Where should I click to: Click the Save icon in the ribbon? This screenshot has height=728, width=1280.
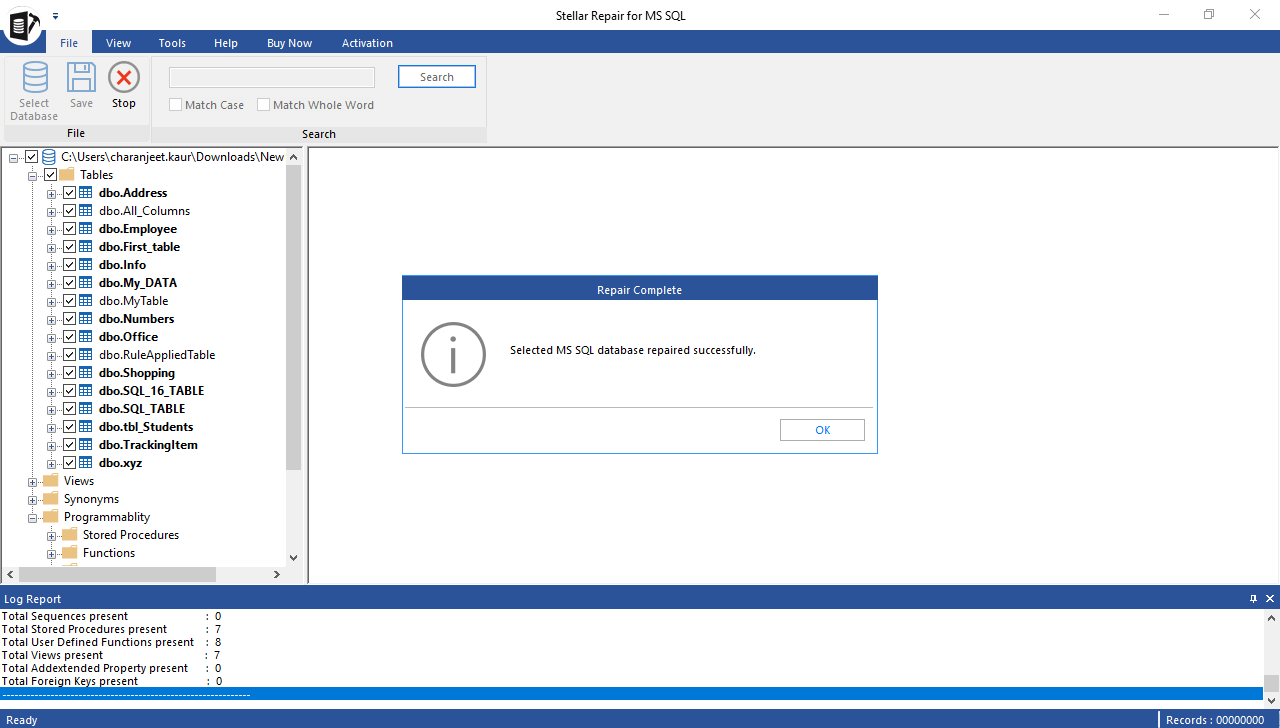pos(81,78)
